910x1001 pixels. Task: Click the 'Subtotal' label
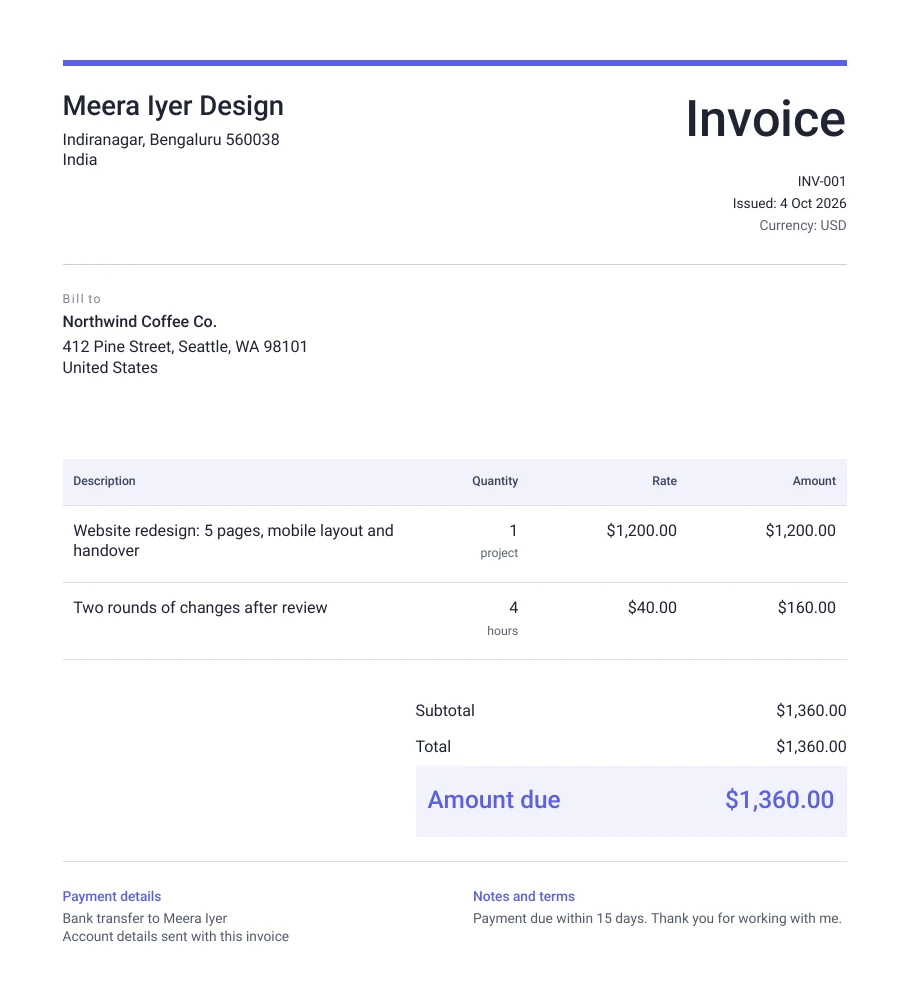point(445,711)
